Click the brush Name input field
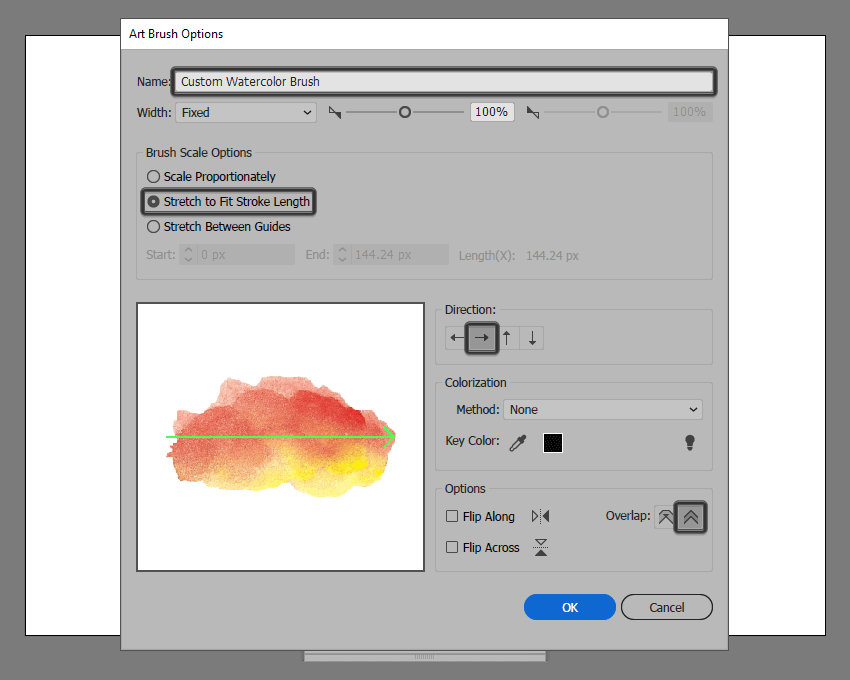Image resolution: width=850 pixels, height=680 pixels. click(x=444, y=82)
